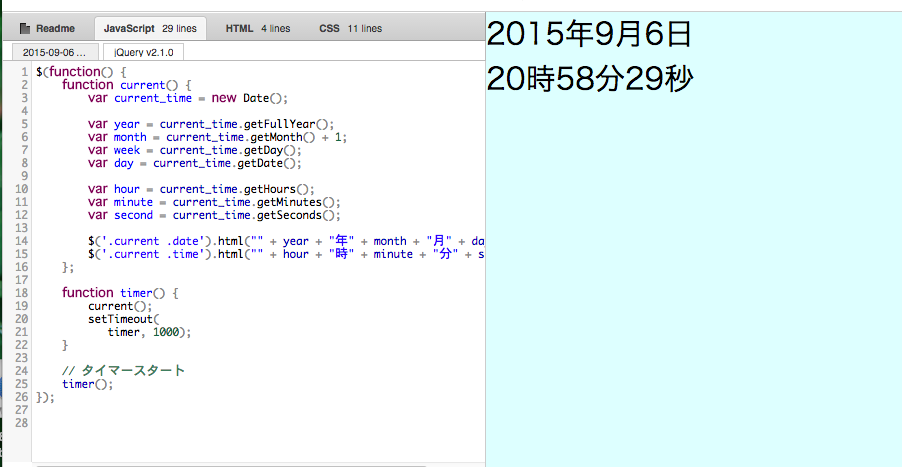902x467 pixels.
Task: Switch to the HTML tab
Action: pos(257,28)
